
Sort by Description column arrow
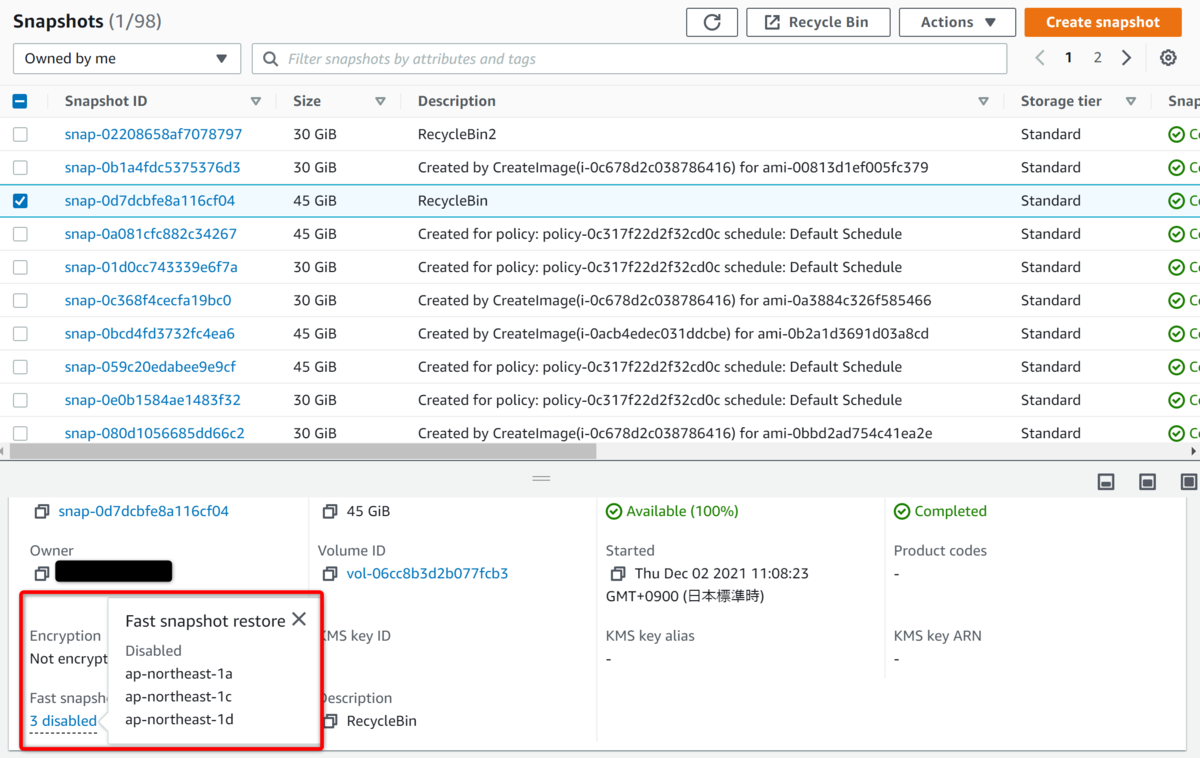[983, 101]
